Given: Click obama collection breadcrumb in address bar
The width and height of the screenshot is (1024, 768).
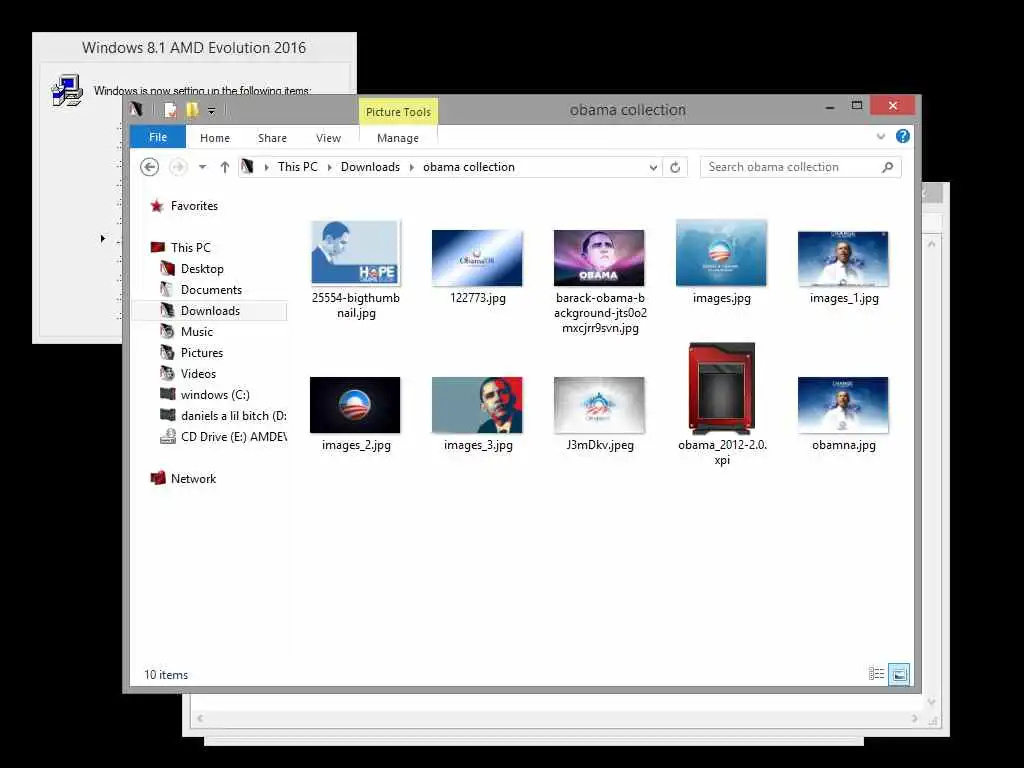Looking at the screenshot, I should (x=469, y=167).
